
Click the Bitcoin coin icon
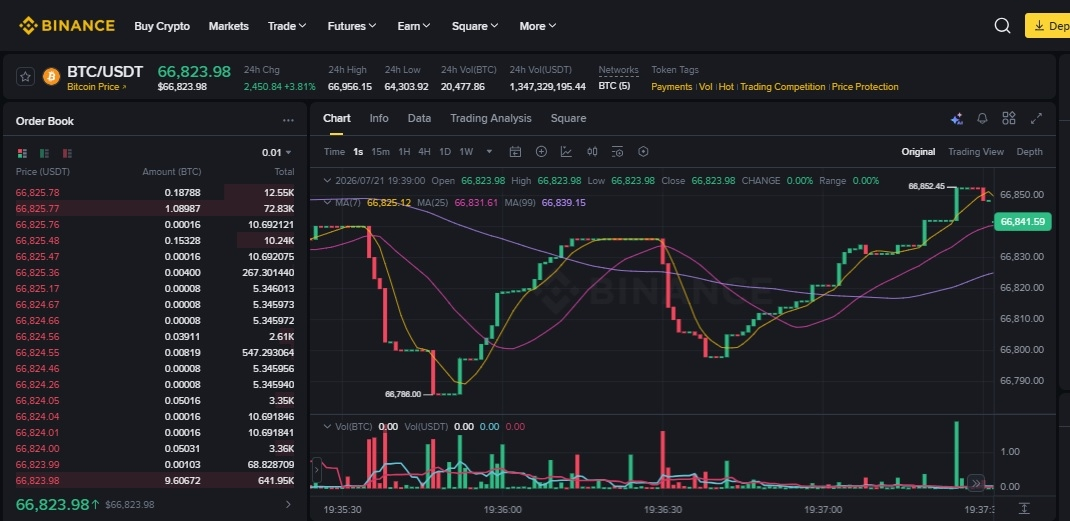[51, 76]
